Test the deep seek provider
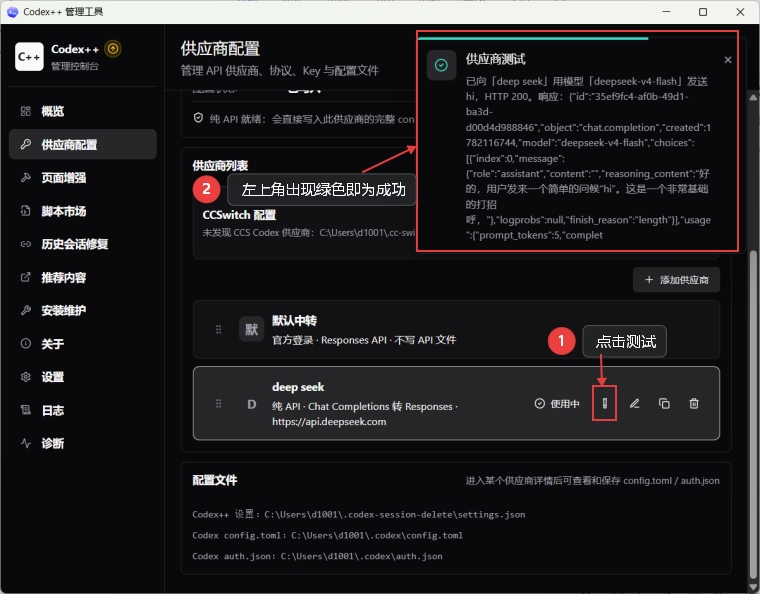 click(x=604, y=404)
